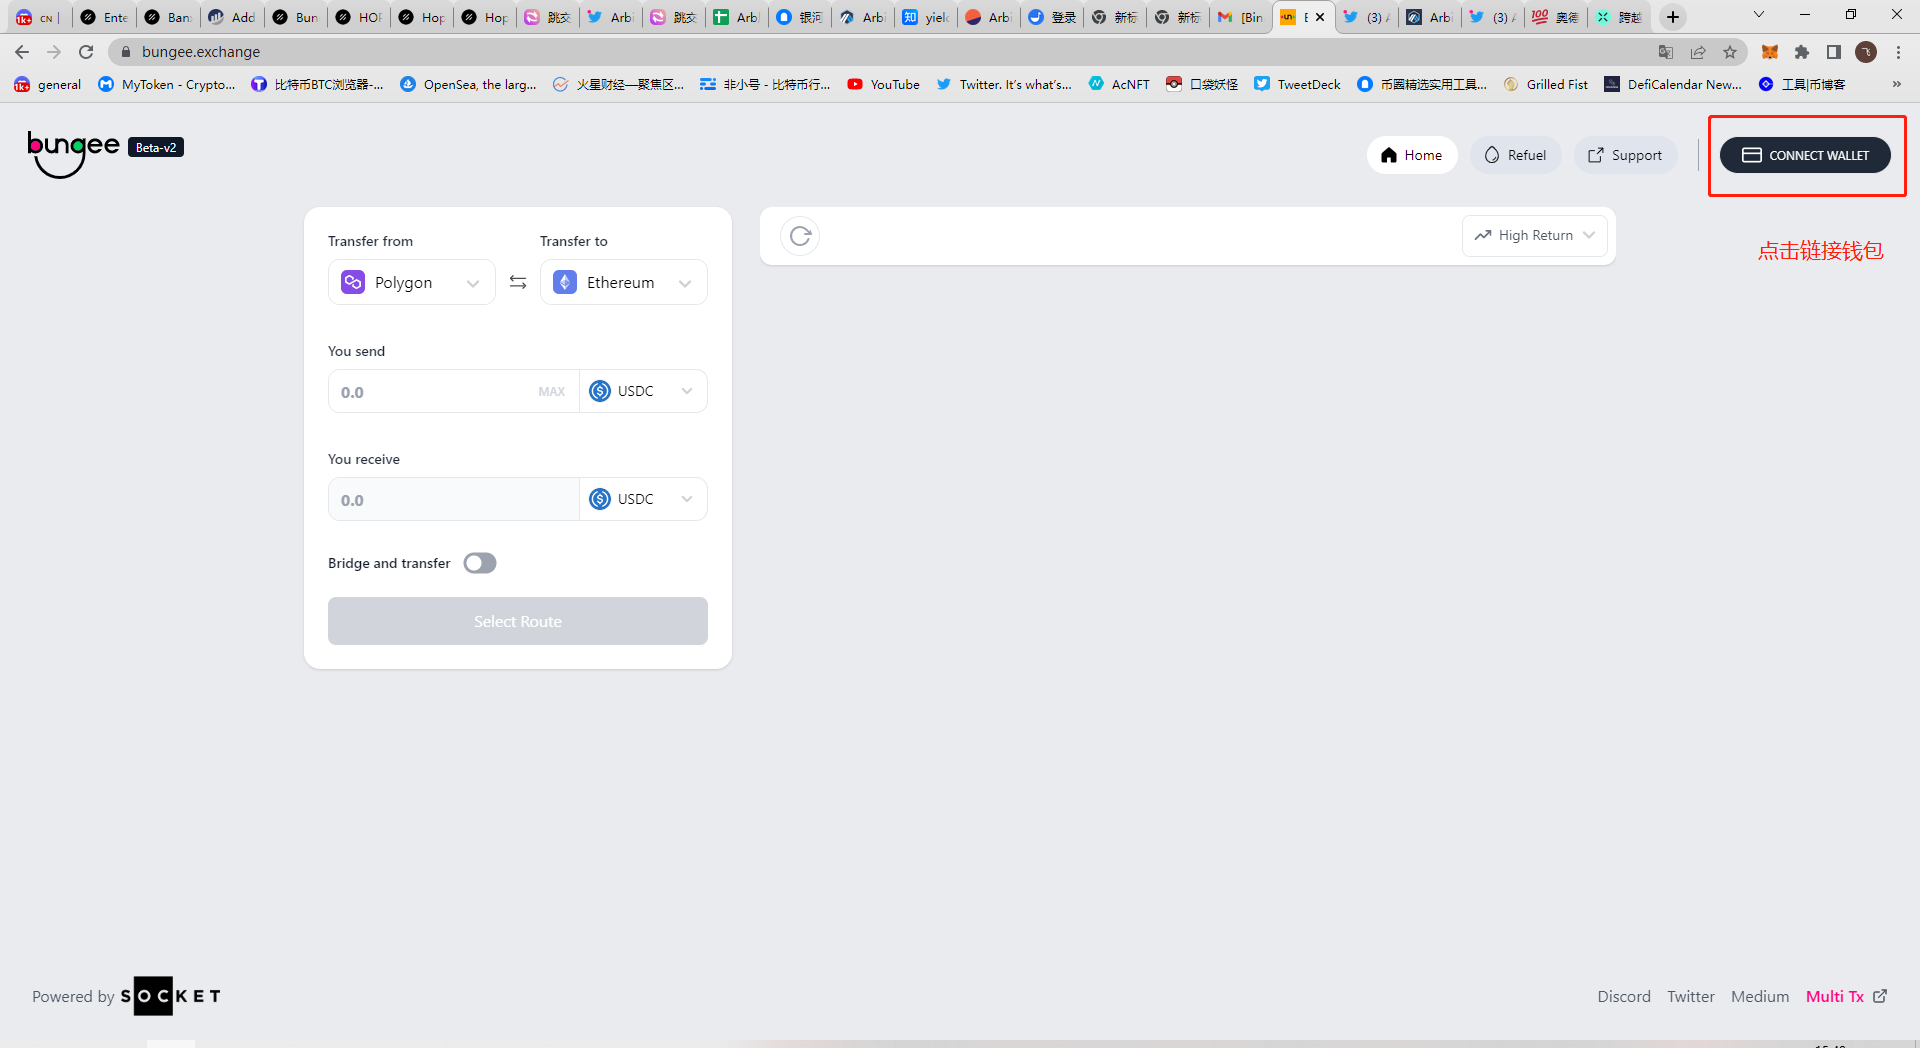Open the MetaMask fox extension icon
Image resolution: width=1920 pixels, height=1048 pixels.
pyautogui.click(x=1769, y=52)
